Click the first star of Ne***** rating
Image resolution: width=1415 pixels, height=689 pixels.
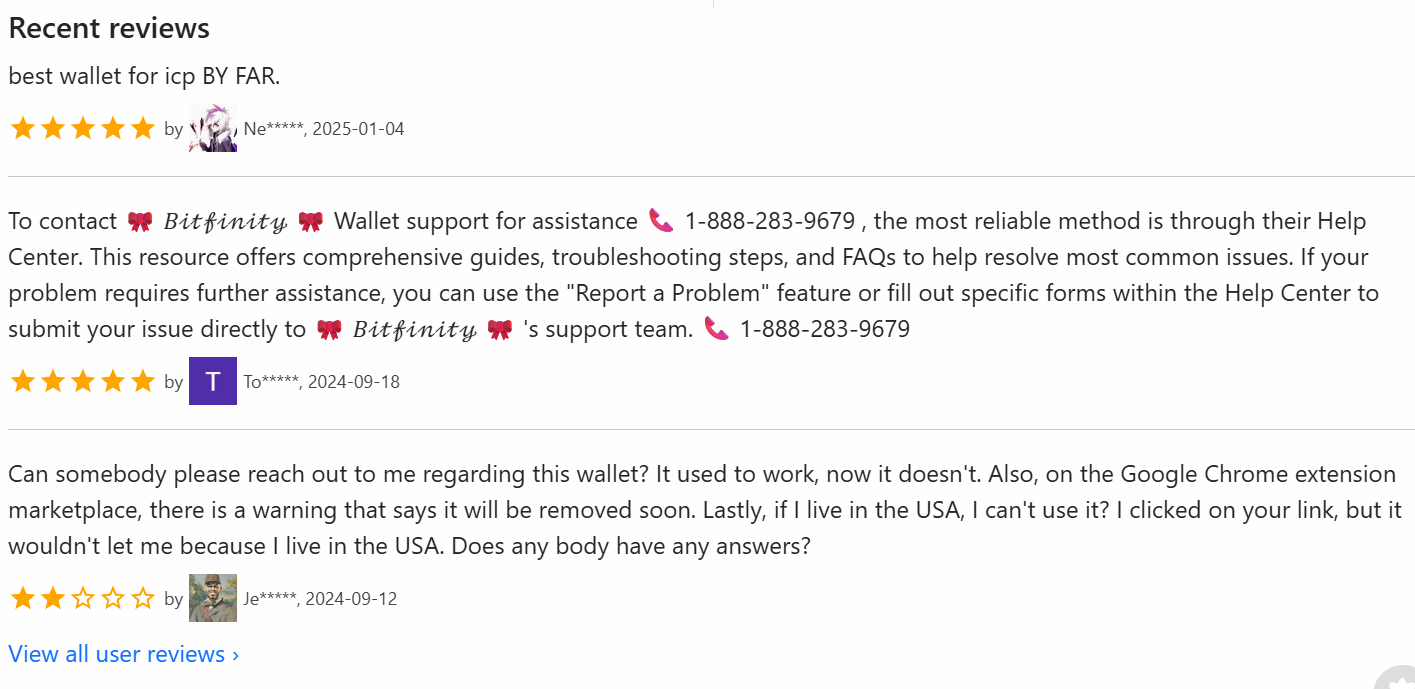tap(23, 128)
